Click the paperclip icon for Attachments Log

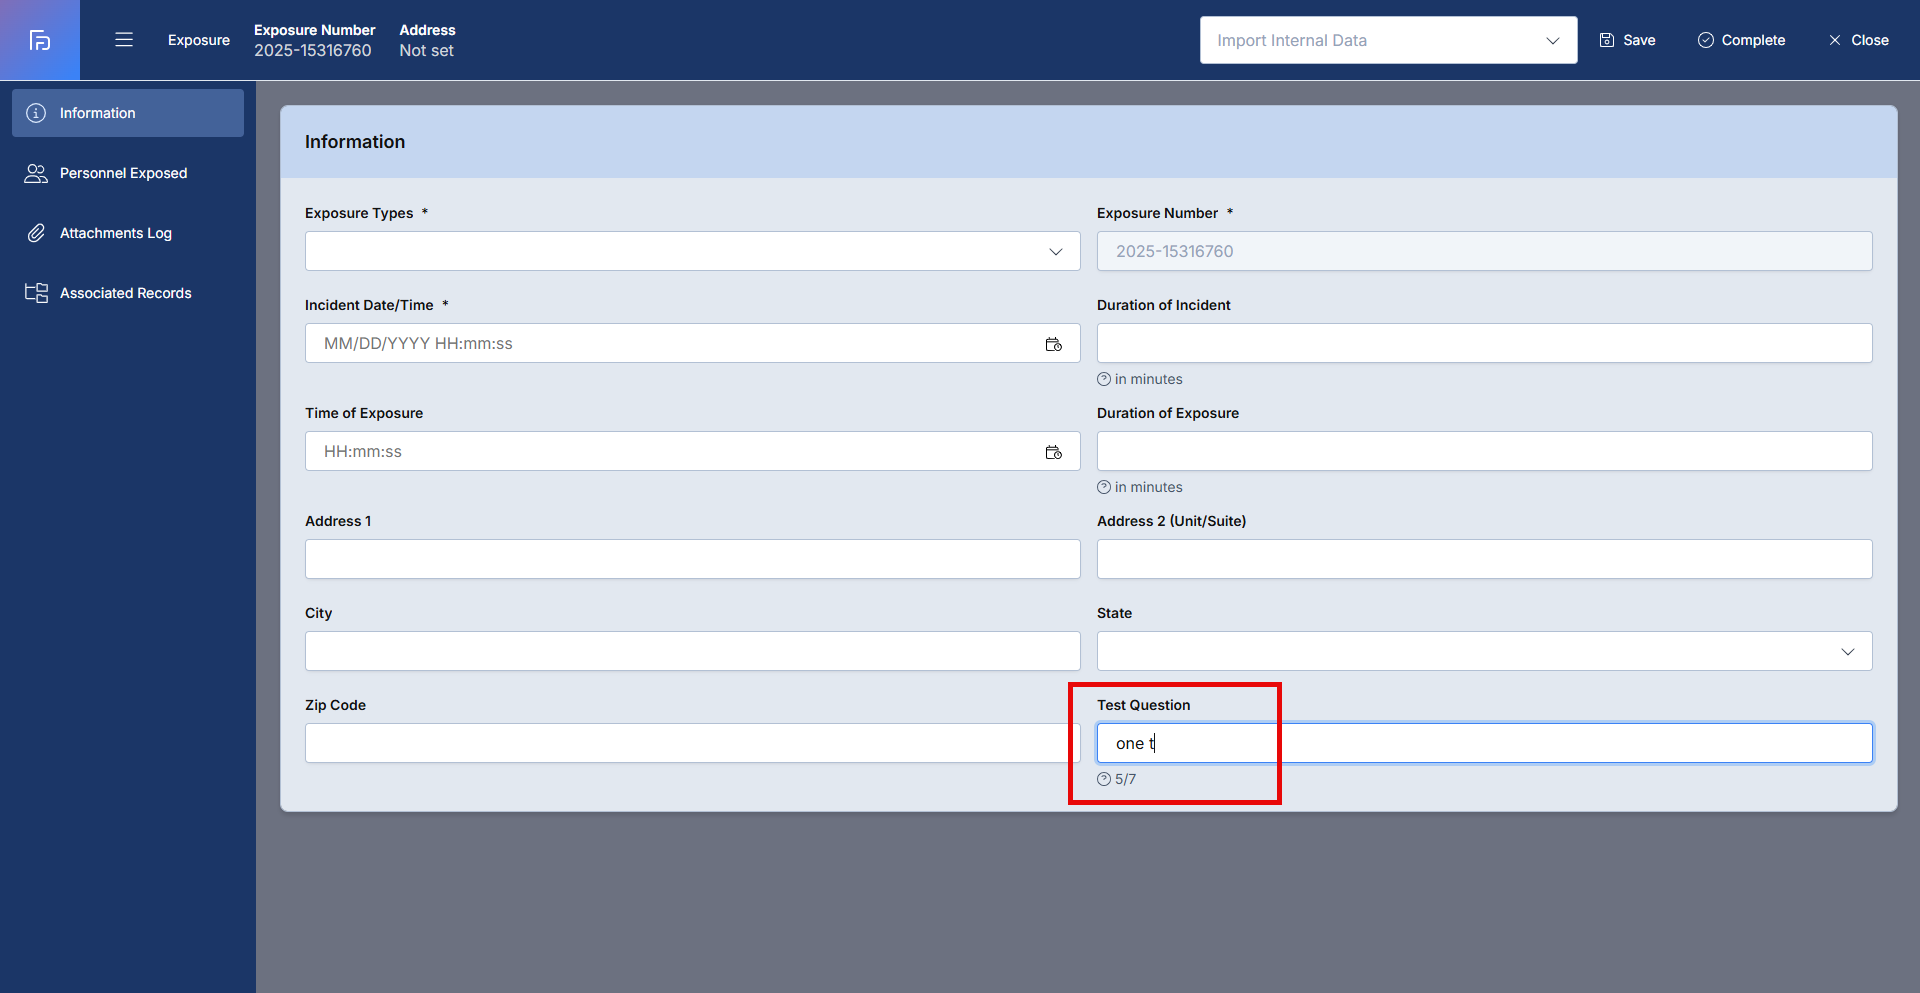(x=36, y=233)
